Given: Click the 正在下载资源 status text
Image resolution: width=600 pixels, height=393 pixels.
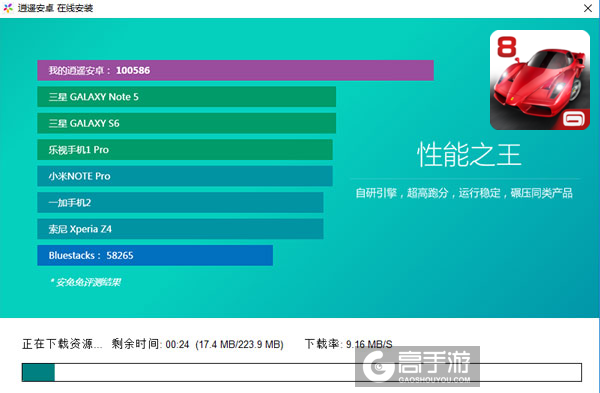Looking at the screenshot, I should click(62, 344).
